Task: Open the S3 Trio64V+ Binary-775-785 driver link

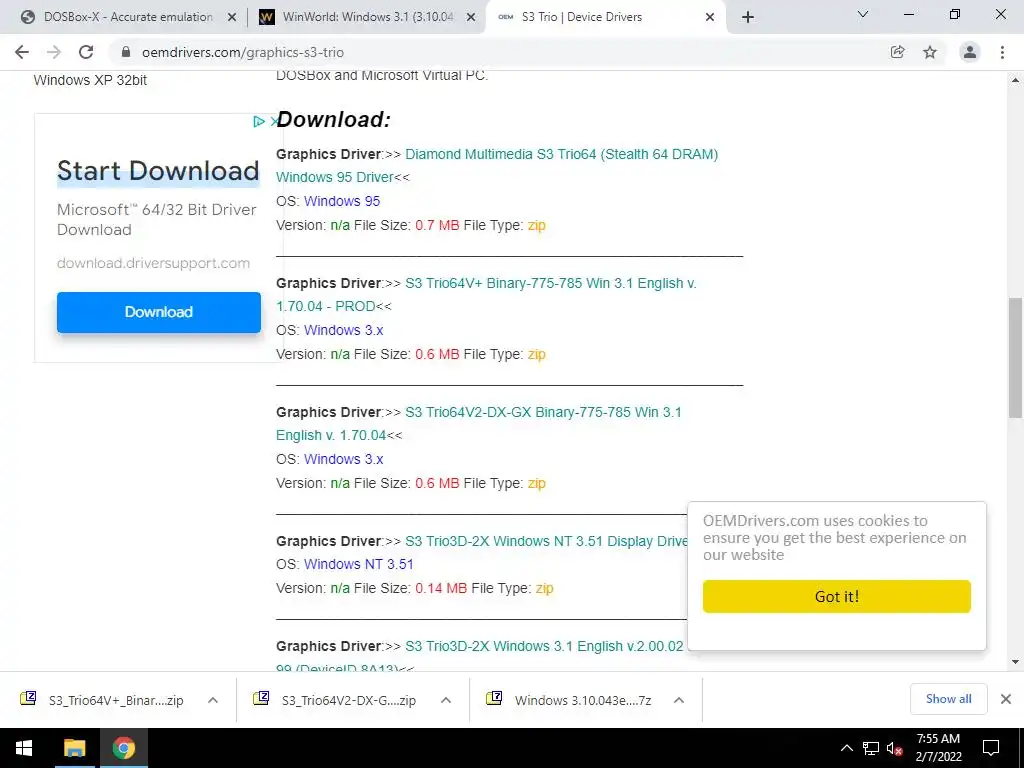Action: [x=486, y=295]
